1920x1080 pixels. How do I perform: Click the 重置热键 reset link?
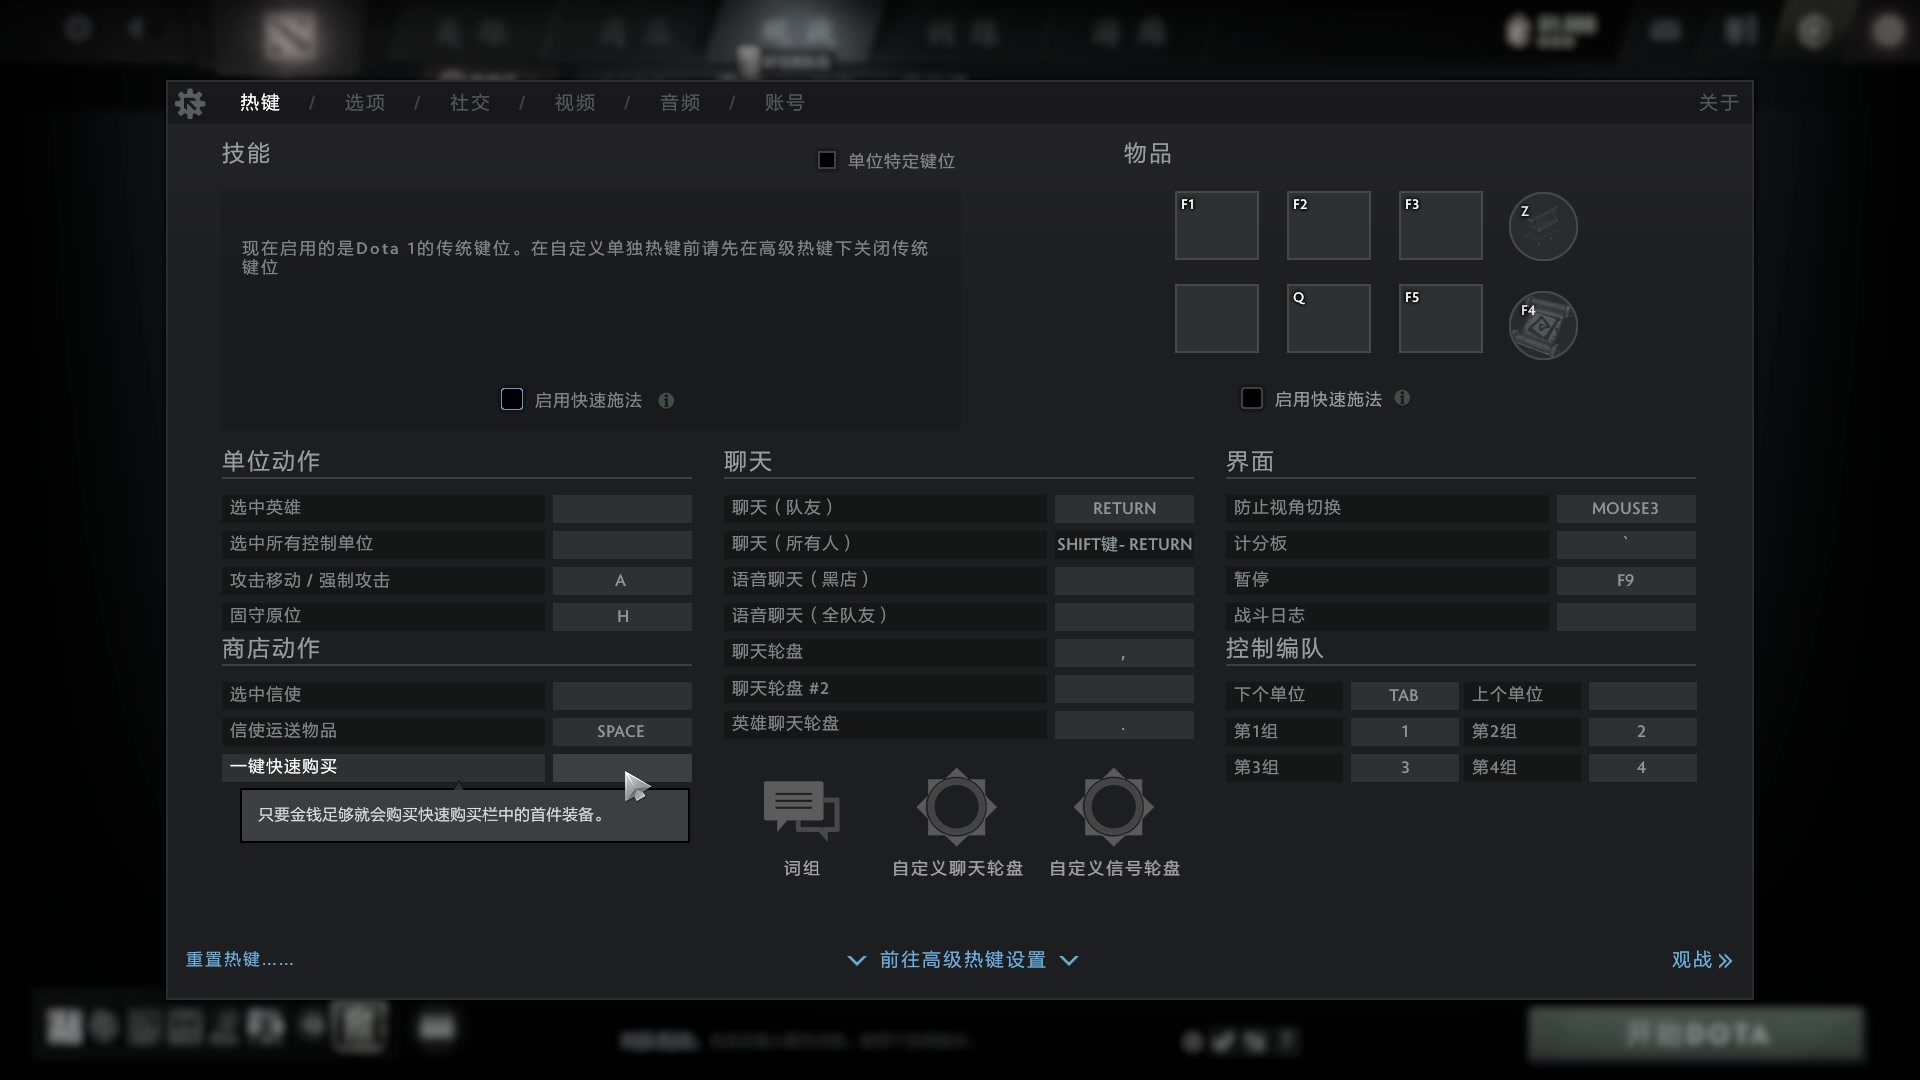(x=239, y=959)
